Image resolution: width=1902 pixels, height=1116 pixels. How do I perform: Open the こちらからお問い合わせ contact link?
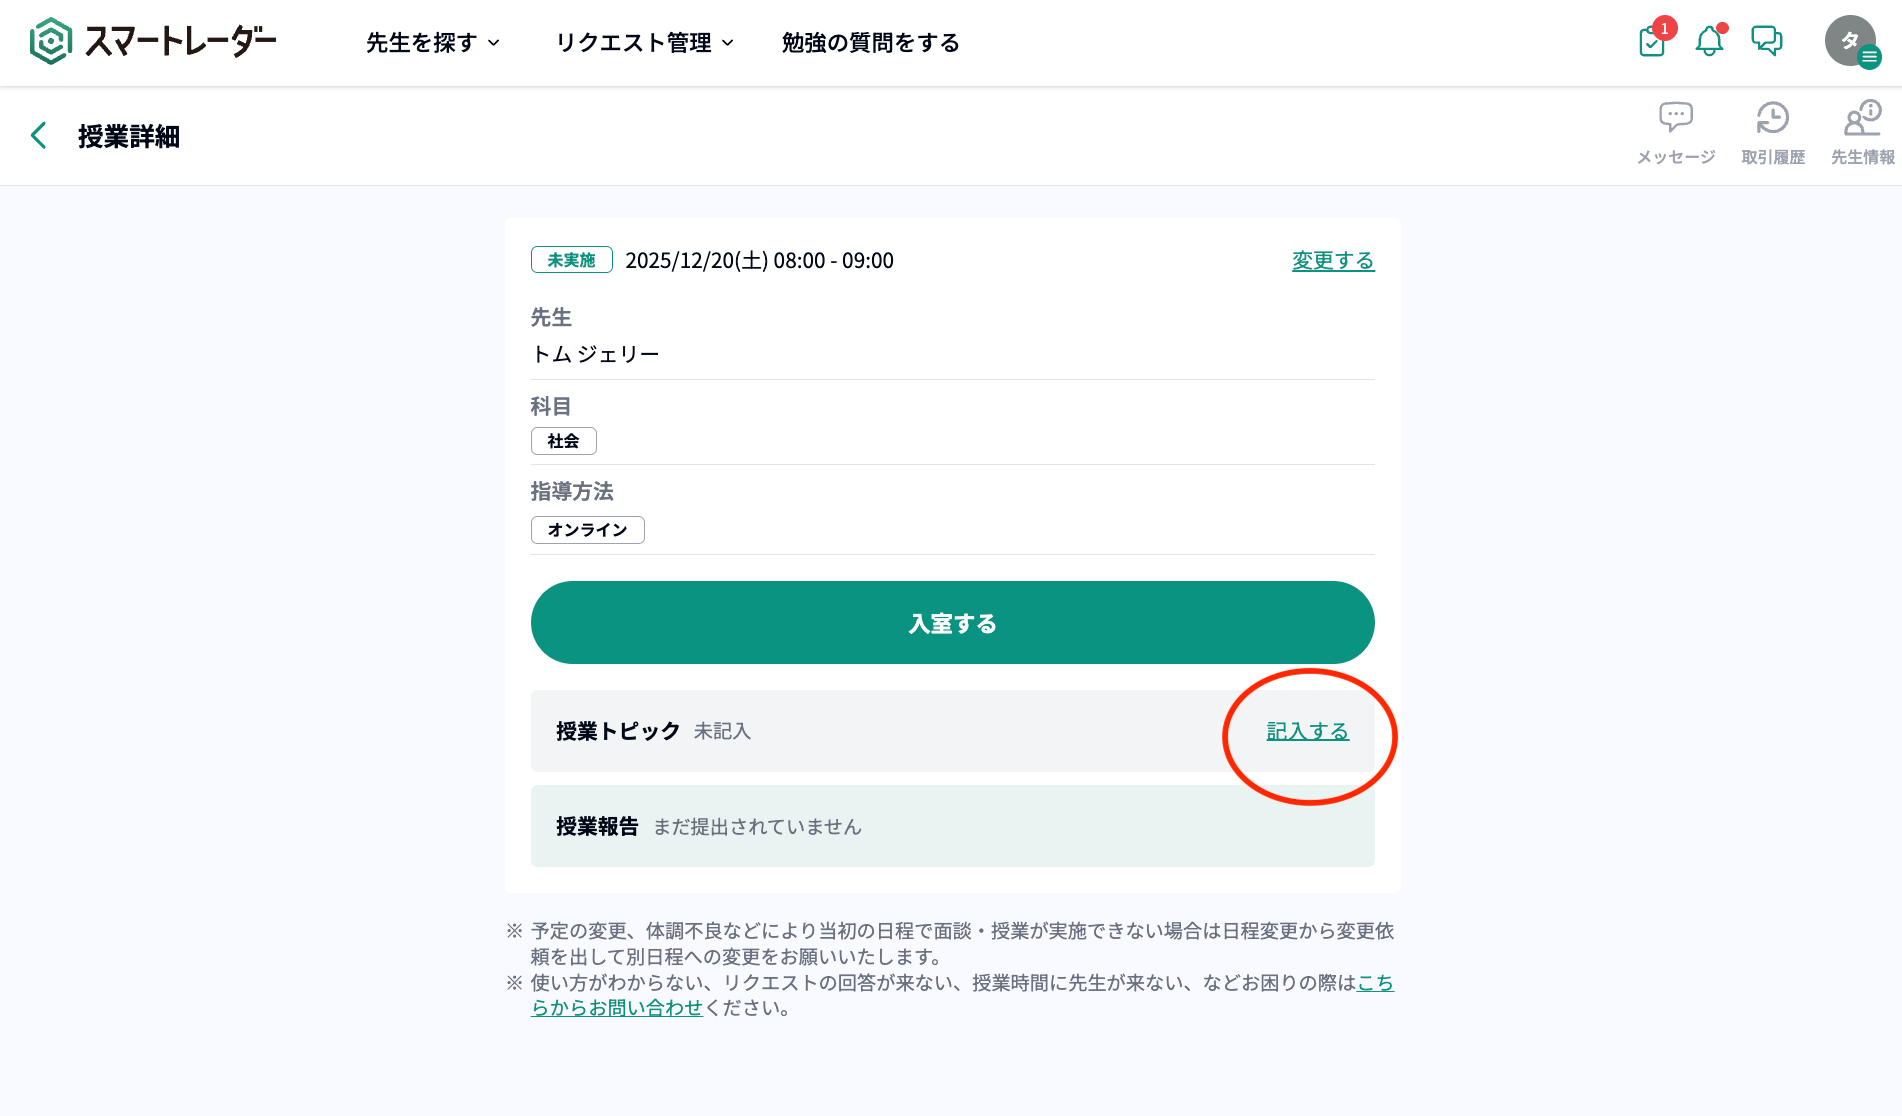[x=617, y=1008]
